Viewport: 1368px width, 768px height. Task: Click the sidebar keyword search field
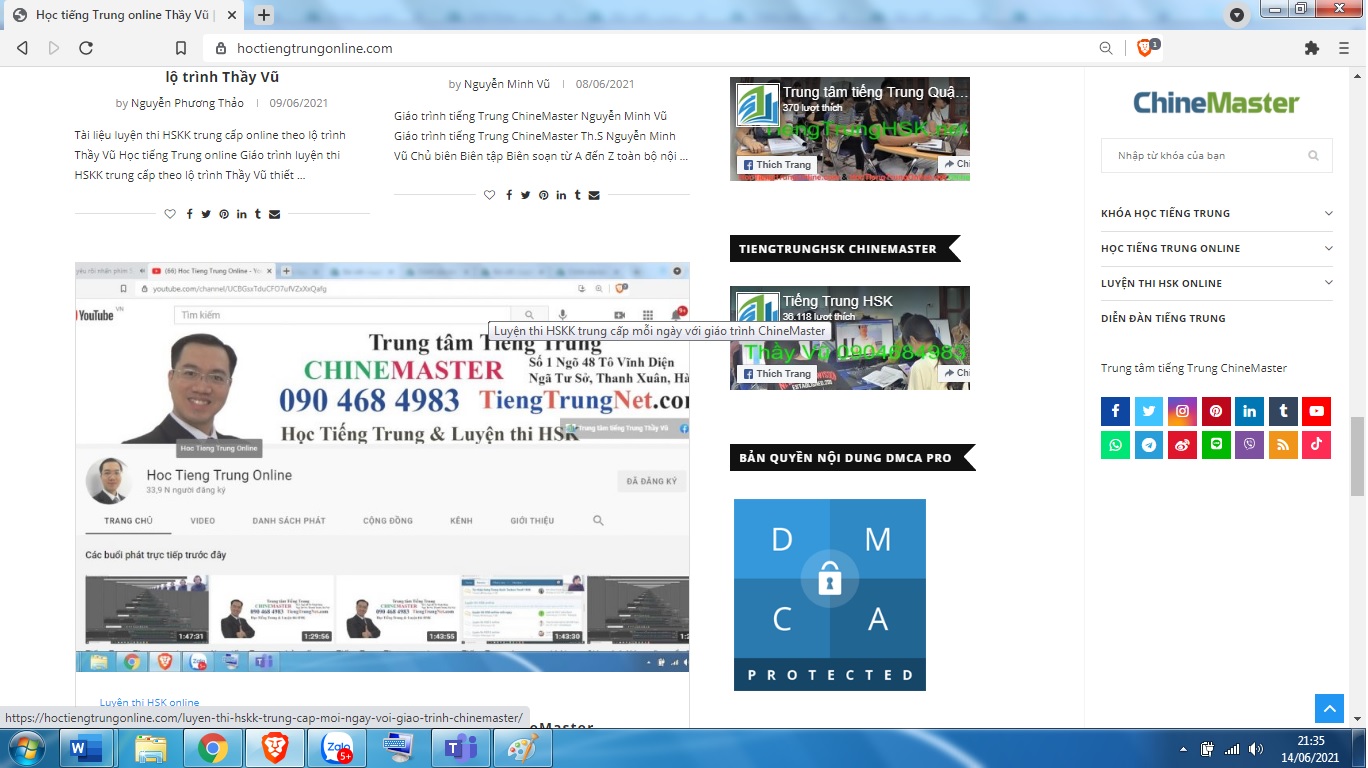[x=1205, y=156]
